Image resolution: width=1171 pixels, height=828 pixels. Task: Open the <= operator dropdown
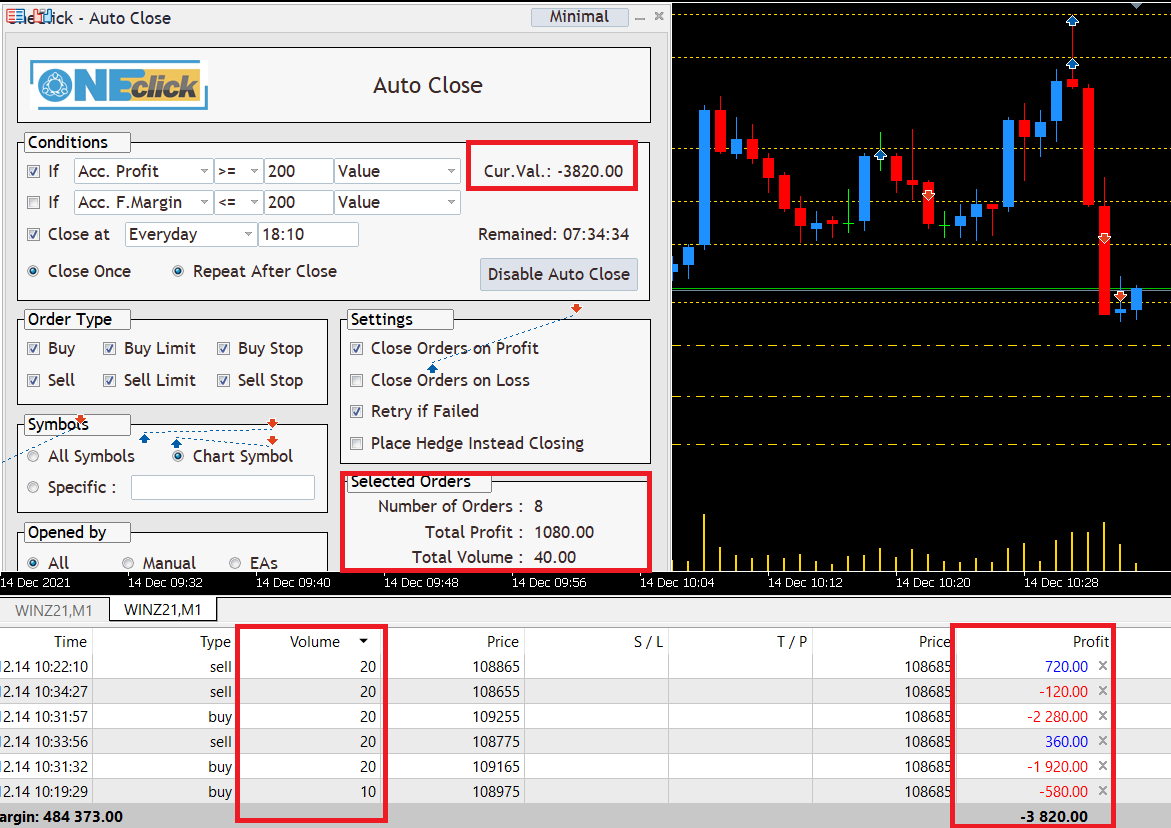[238, 202]
